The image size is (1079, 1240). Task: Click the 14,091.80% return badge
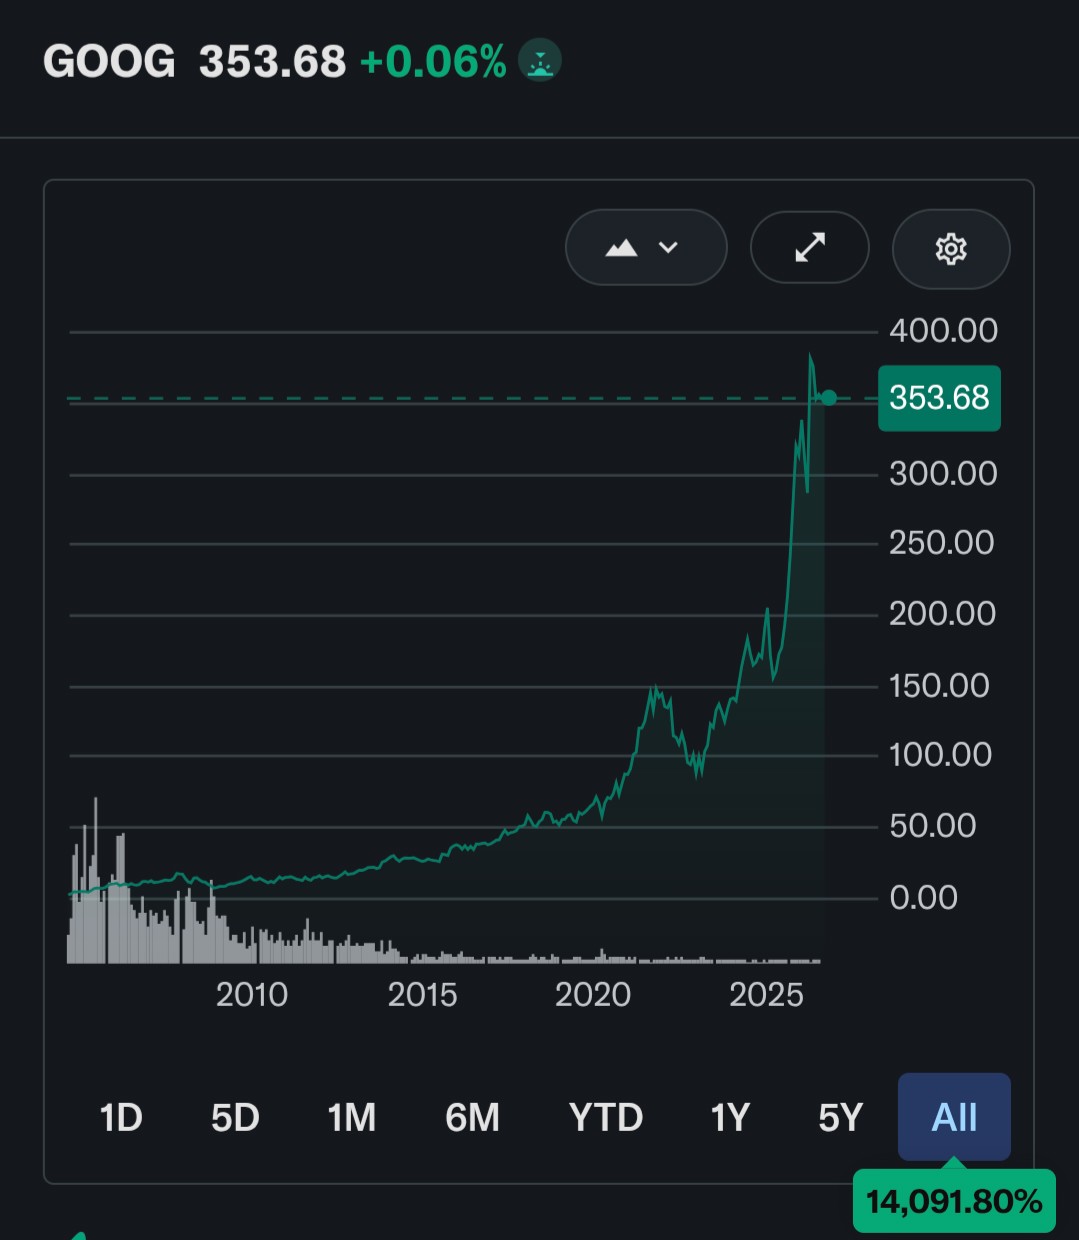point(954,1200)
